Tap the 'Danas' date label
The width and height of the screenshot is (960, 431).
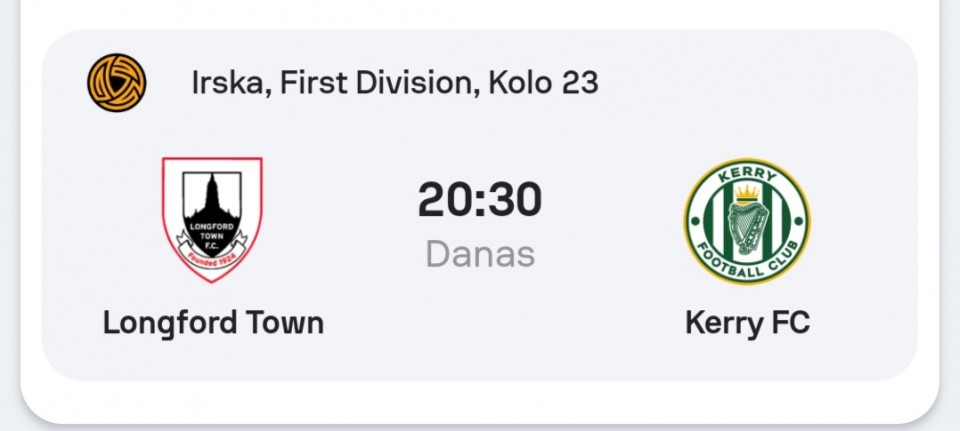click(x=480, y=253)
